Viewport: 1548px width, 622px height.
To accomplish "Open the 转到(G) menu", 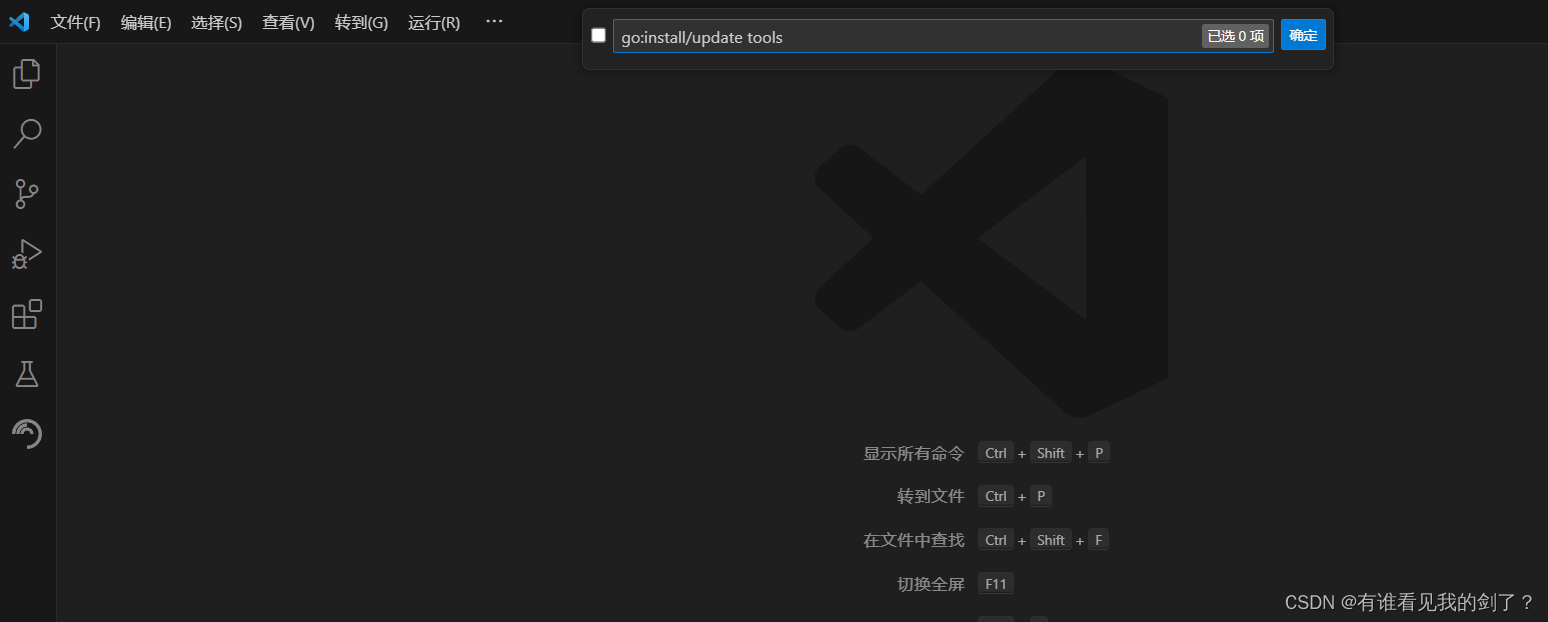I will click(x=361, y=22).
